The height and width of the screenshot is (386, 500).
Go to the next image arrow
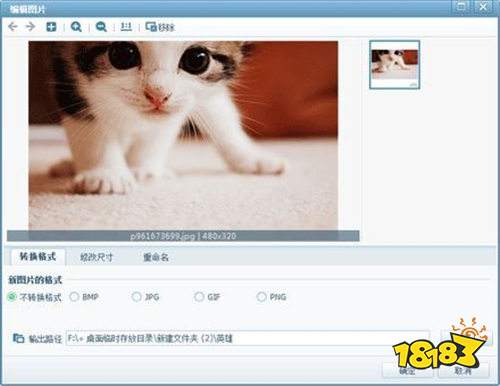(x=30, y=26)
